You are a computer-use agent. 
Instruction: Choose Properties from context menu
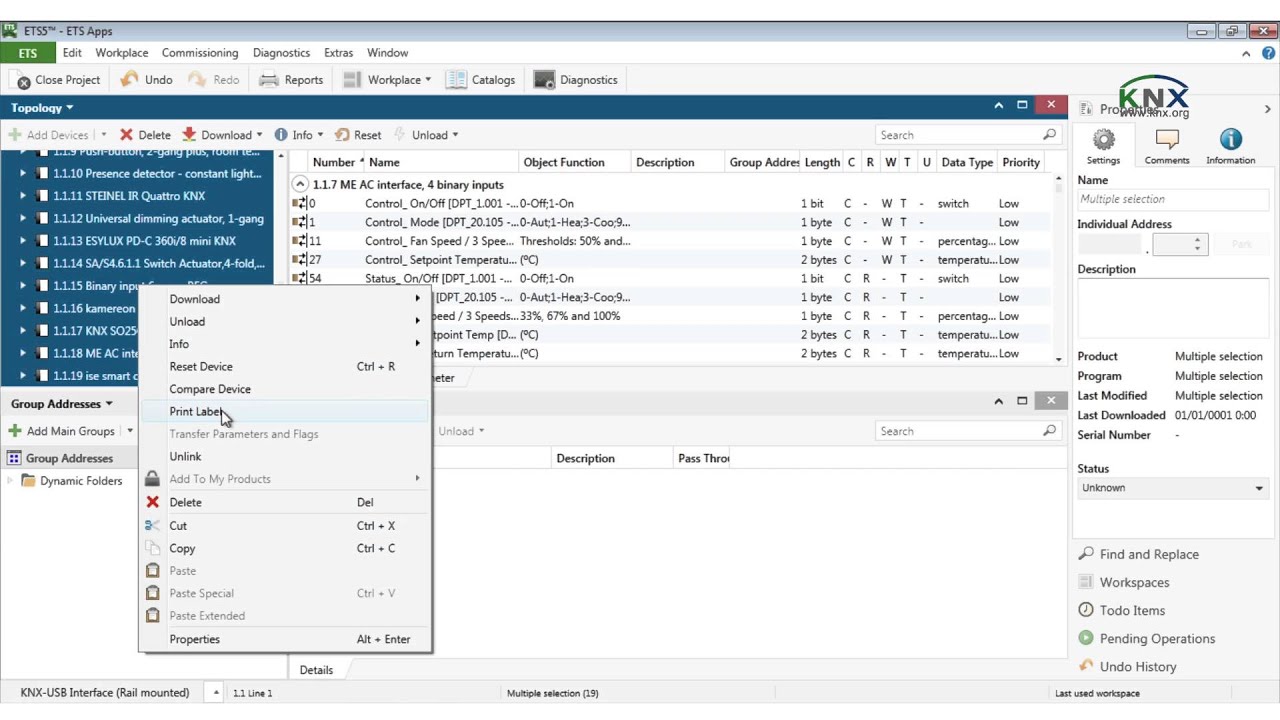tap(285, 639)
